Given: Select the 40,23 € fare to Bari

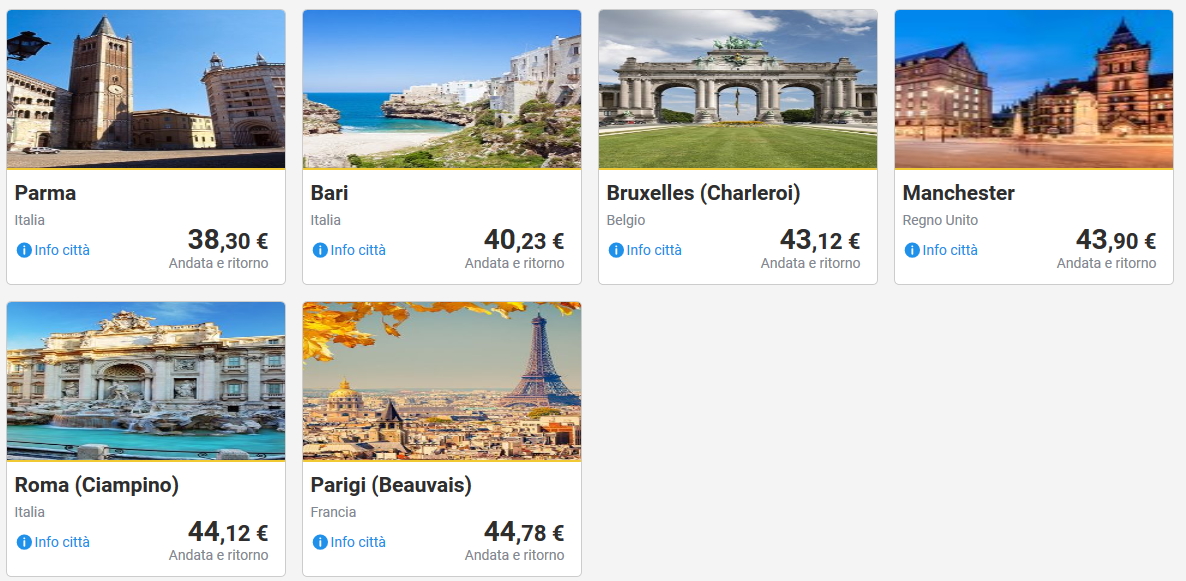Looking at the screenshot, I should (x=524, y=241).
